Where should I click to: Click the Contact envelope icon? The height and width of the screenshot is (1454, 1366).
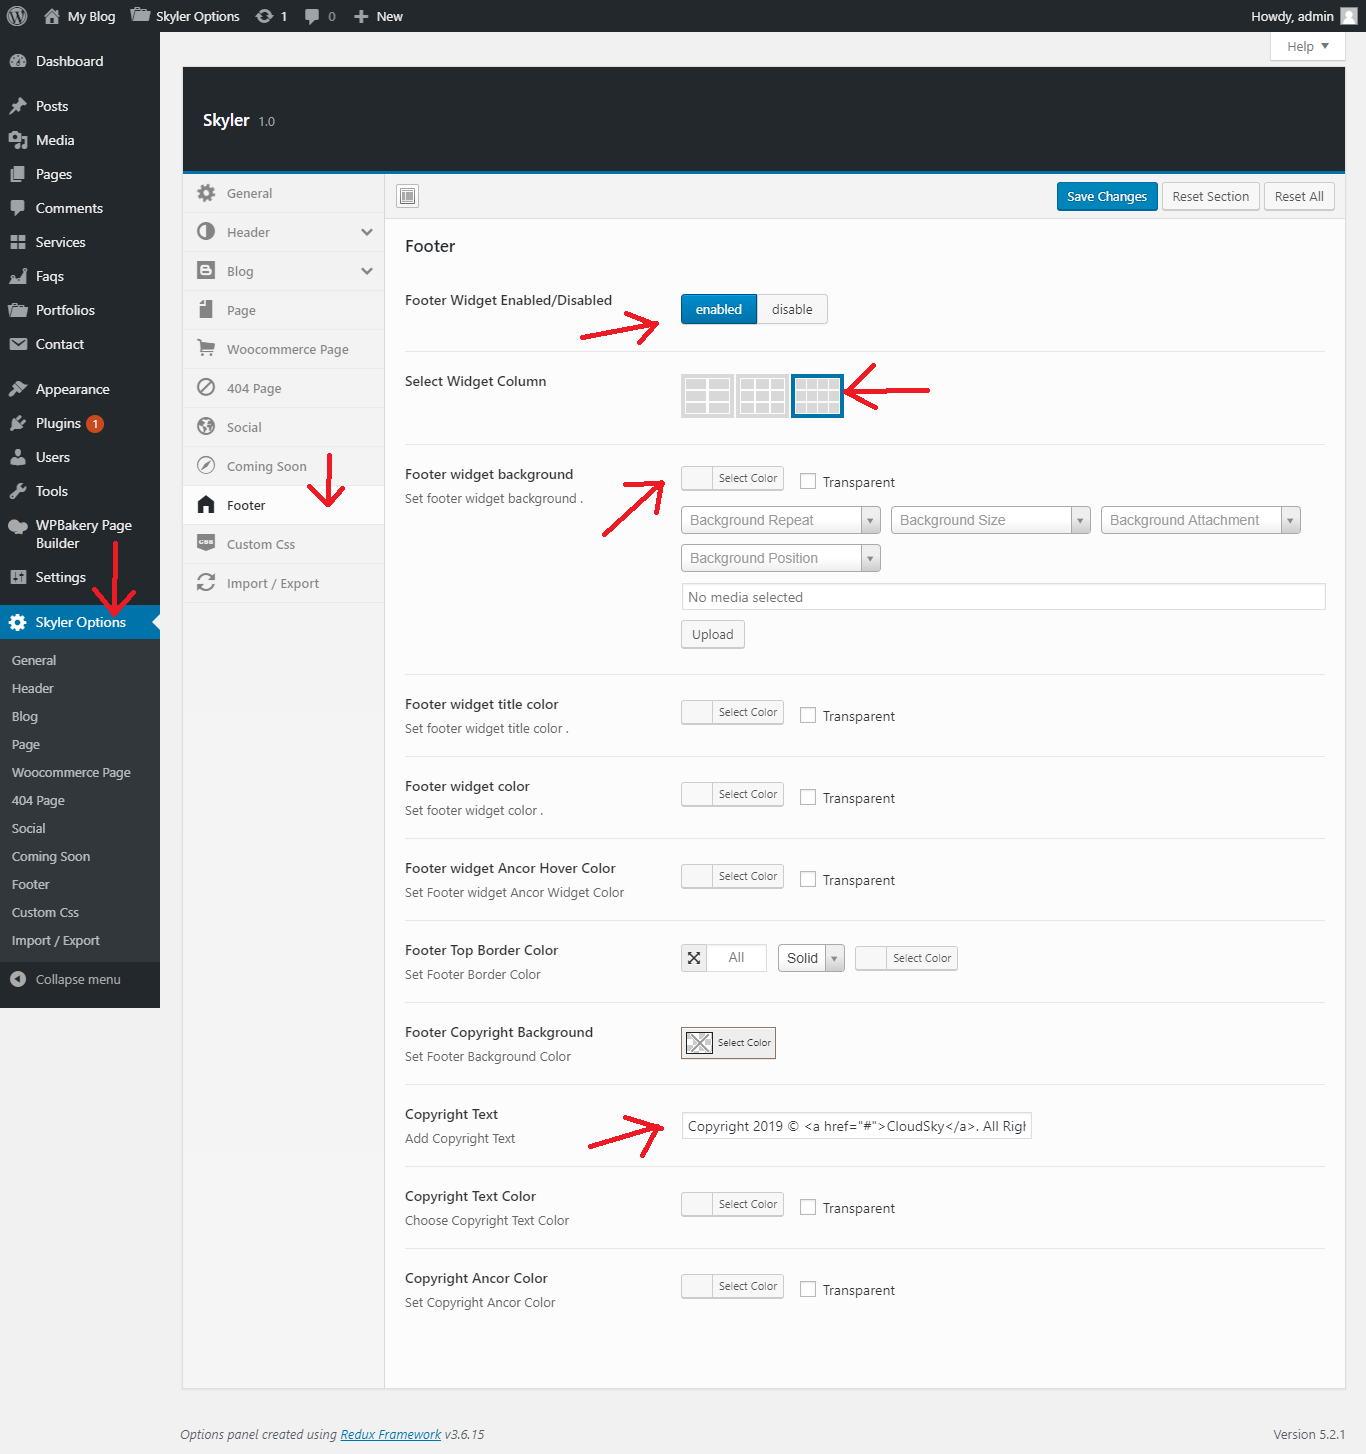pyautogui.click(x=18, y=344)
